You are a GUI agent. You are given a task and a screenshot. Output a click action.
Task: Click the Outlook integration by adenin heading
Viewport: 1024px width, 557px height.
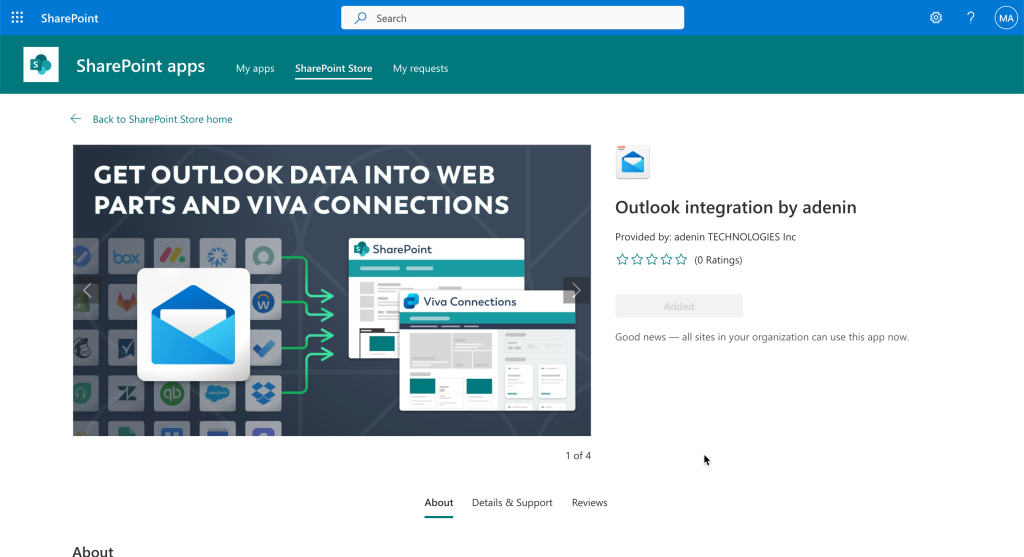click(735, 208)
